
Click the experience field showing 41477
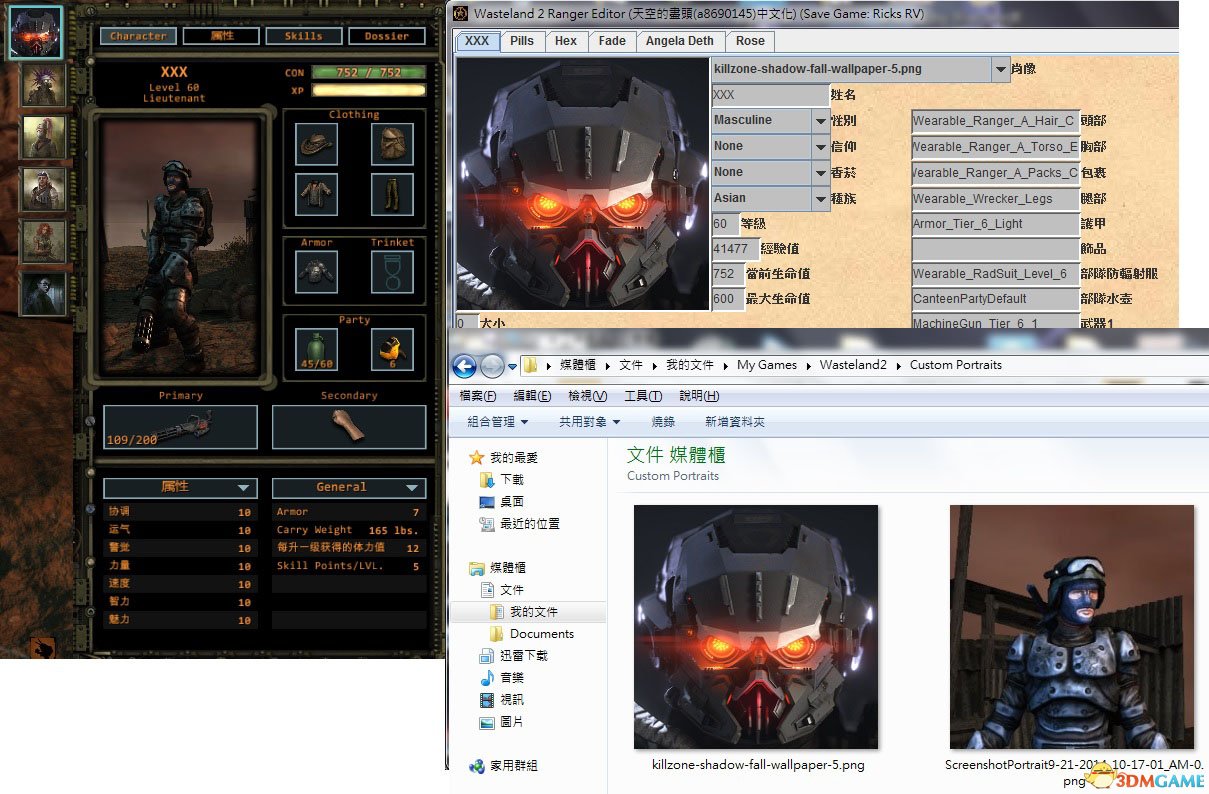click(735, 249)
